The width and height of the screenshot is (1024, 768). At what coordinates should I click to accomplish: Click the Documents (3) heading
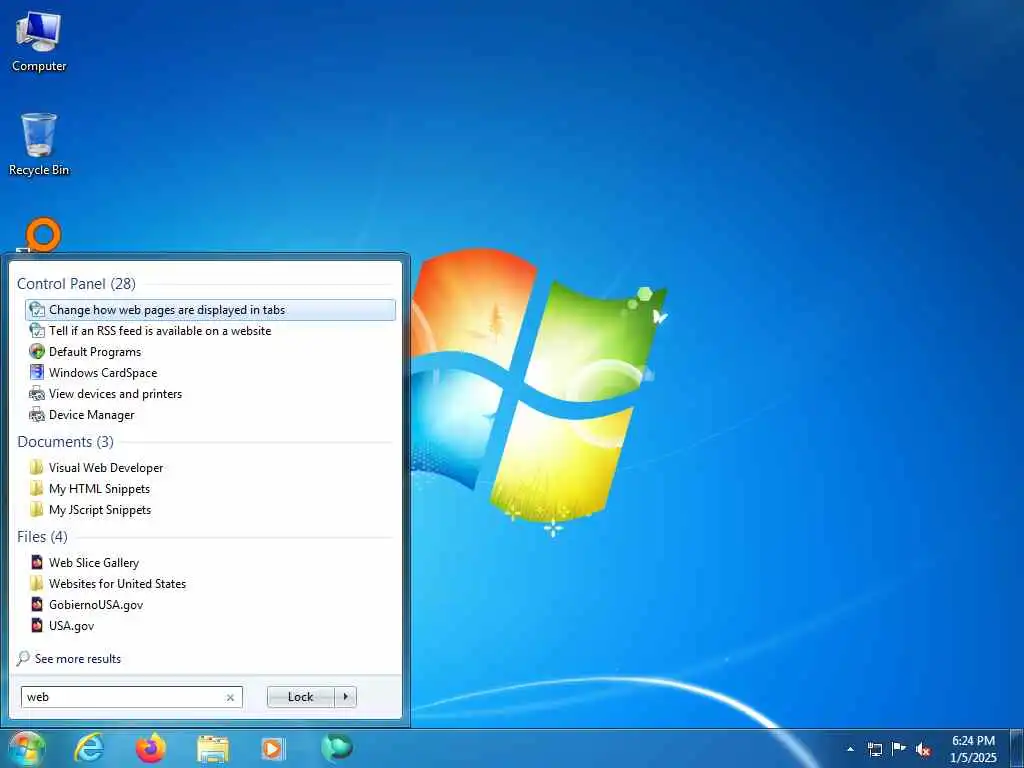(65, 441)
